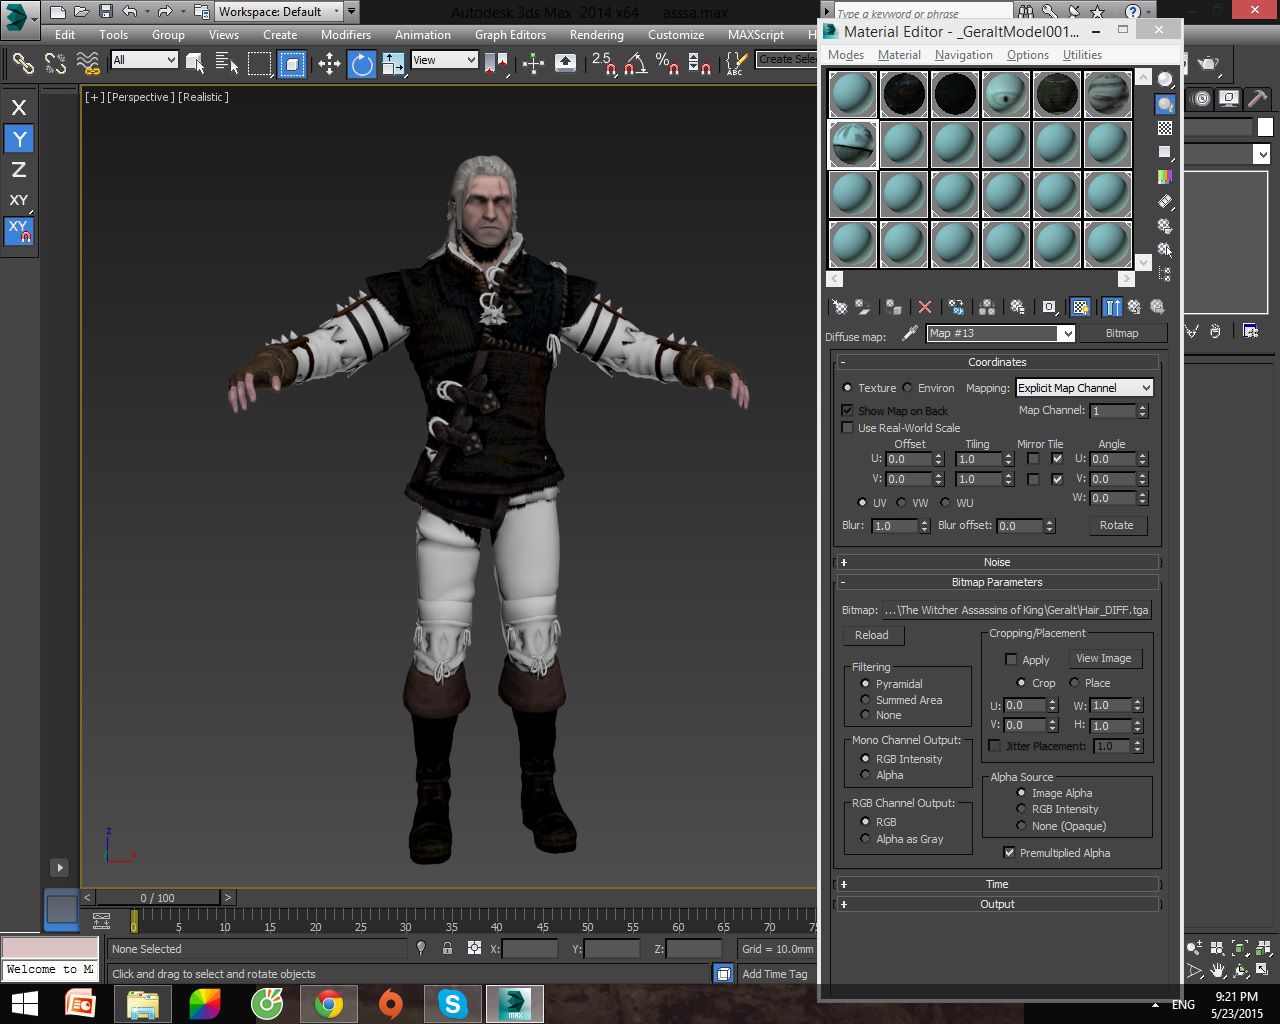Open Material Editor Utilities menu
The height and width of the screenshot is (1024, 1280).
pyautogui.click(x=1082, y=55)
